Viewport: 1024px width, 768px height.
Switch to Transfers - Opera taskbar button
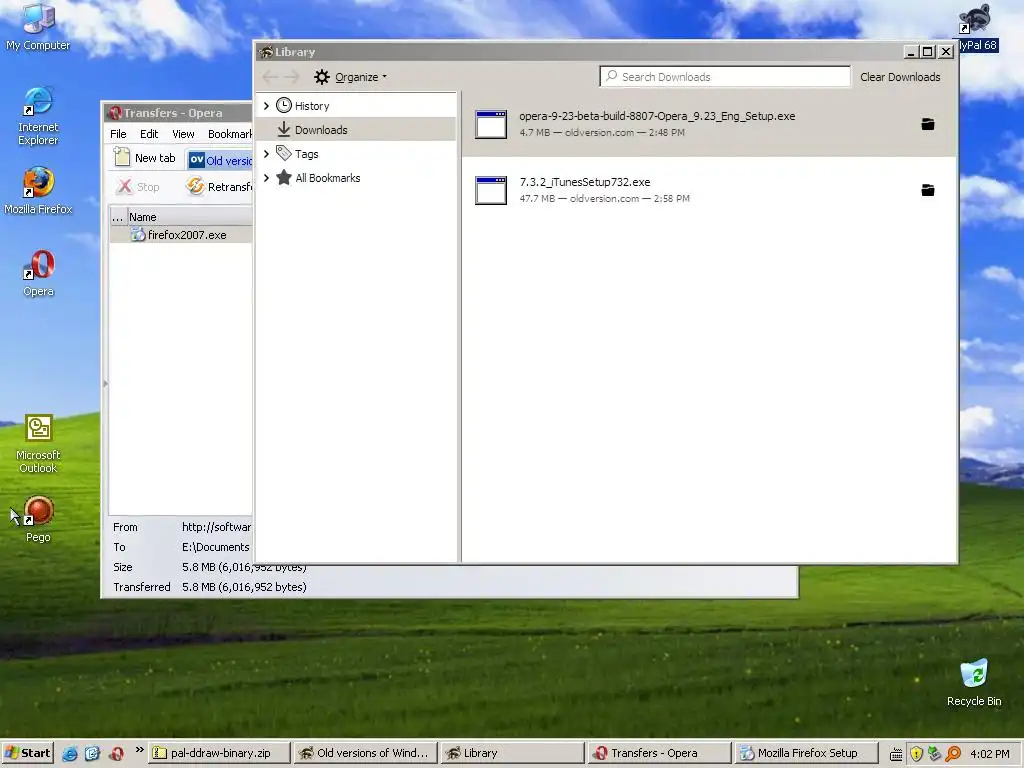[659, 754]
